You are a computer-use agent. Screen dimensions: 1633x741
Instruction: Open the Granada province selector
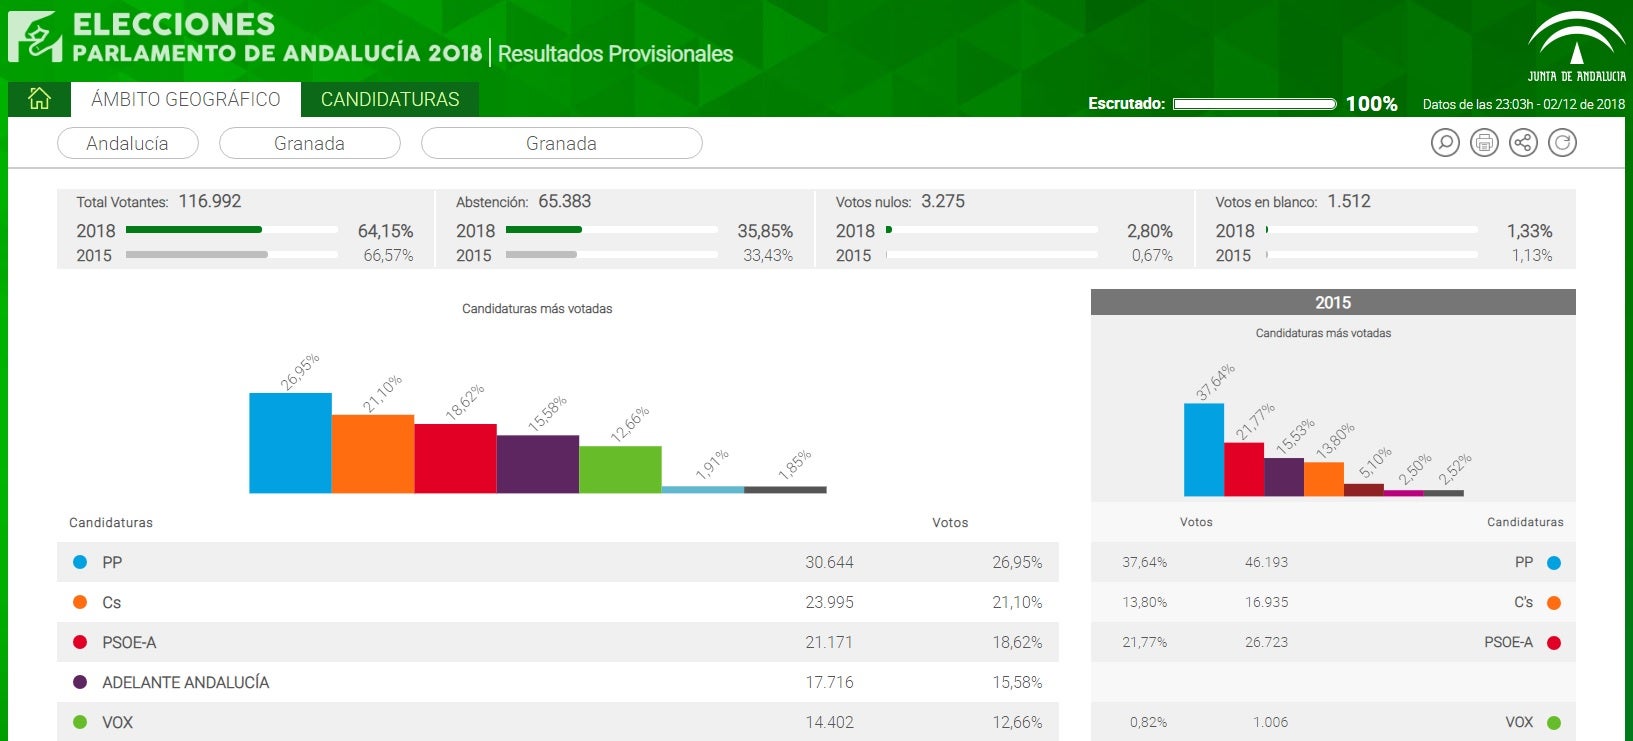[309, 143]
